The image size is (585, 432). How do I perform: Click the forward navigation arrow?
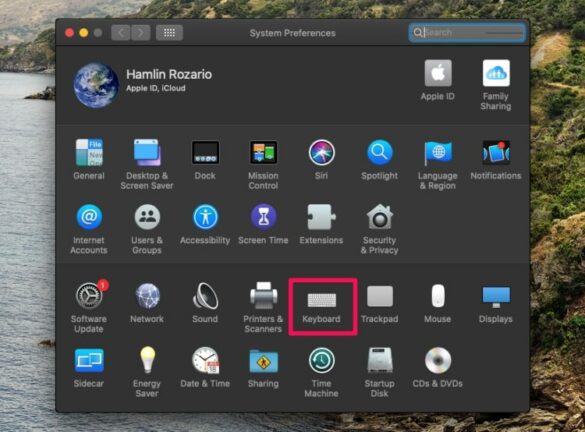click(x=141, y=33)
